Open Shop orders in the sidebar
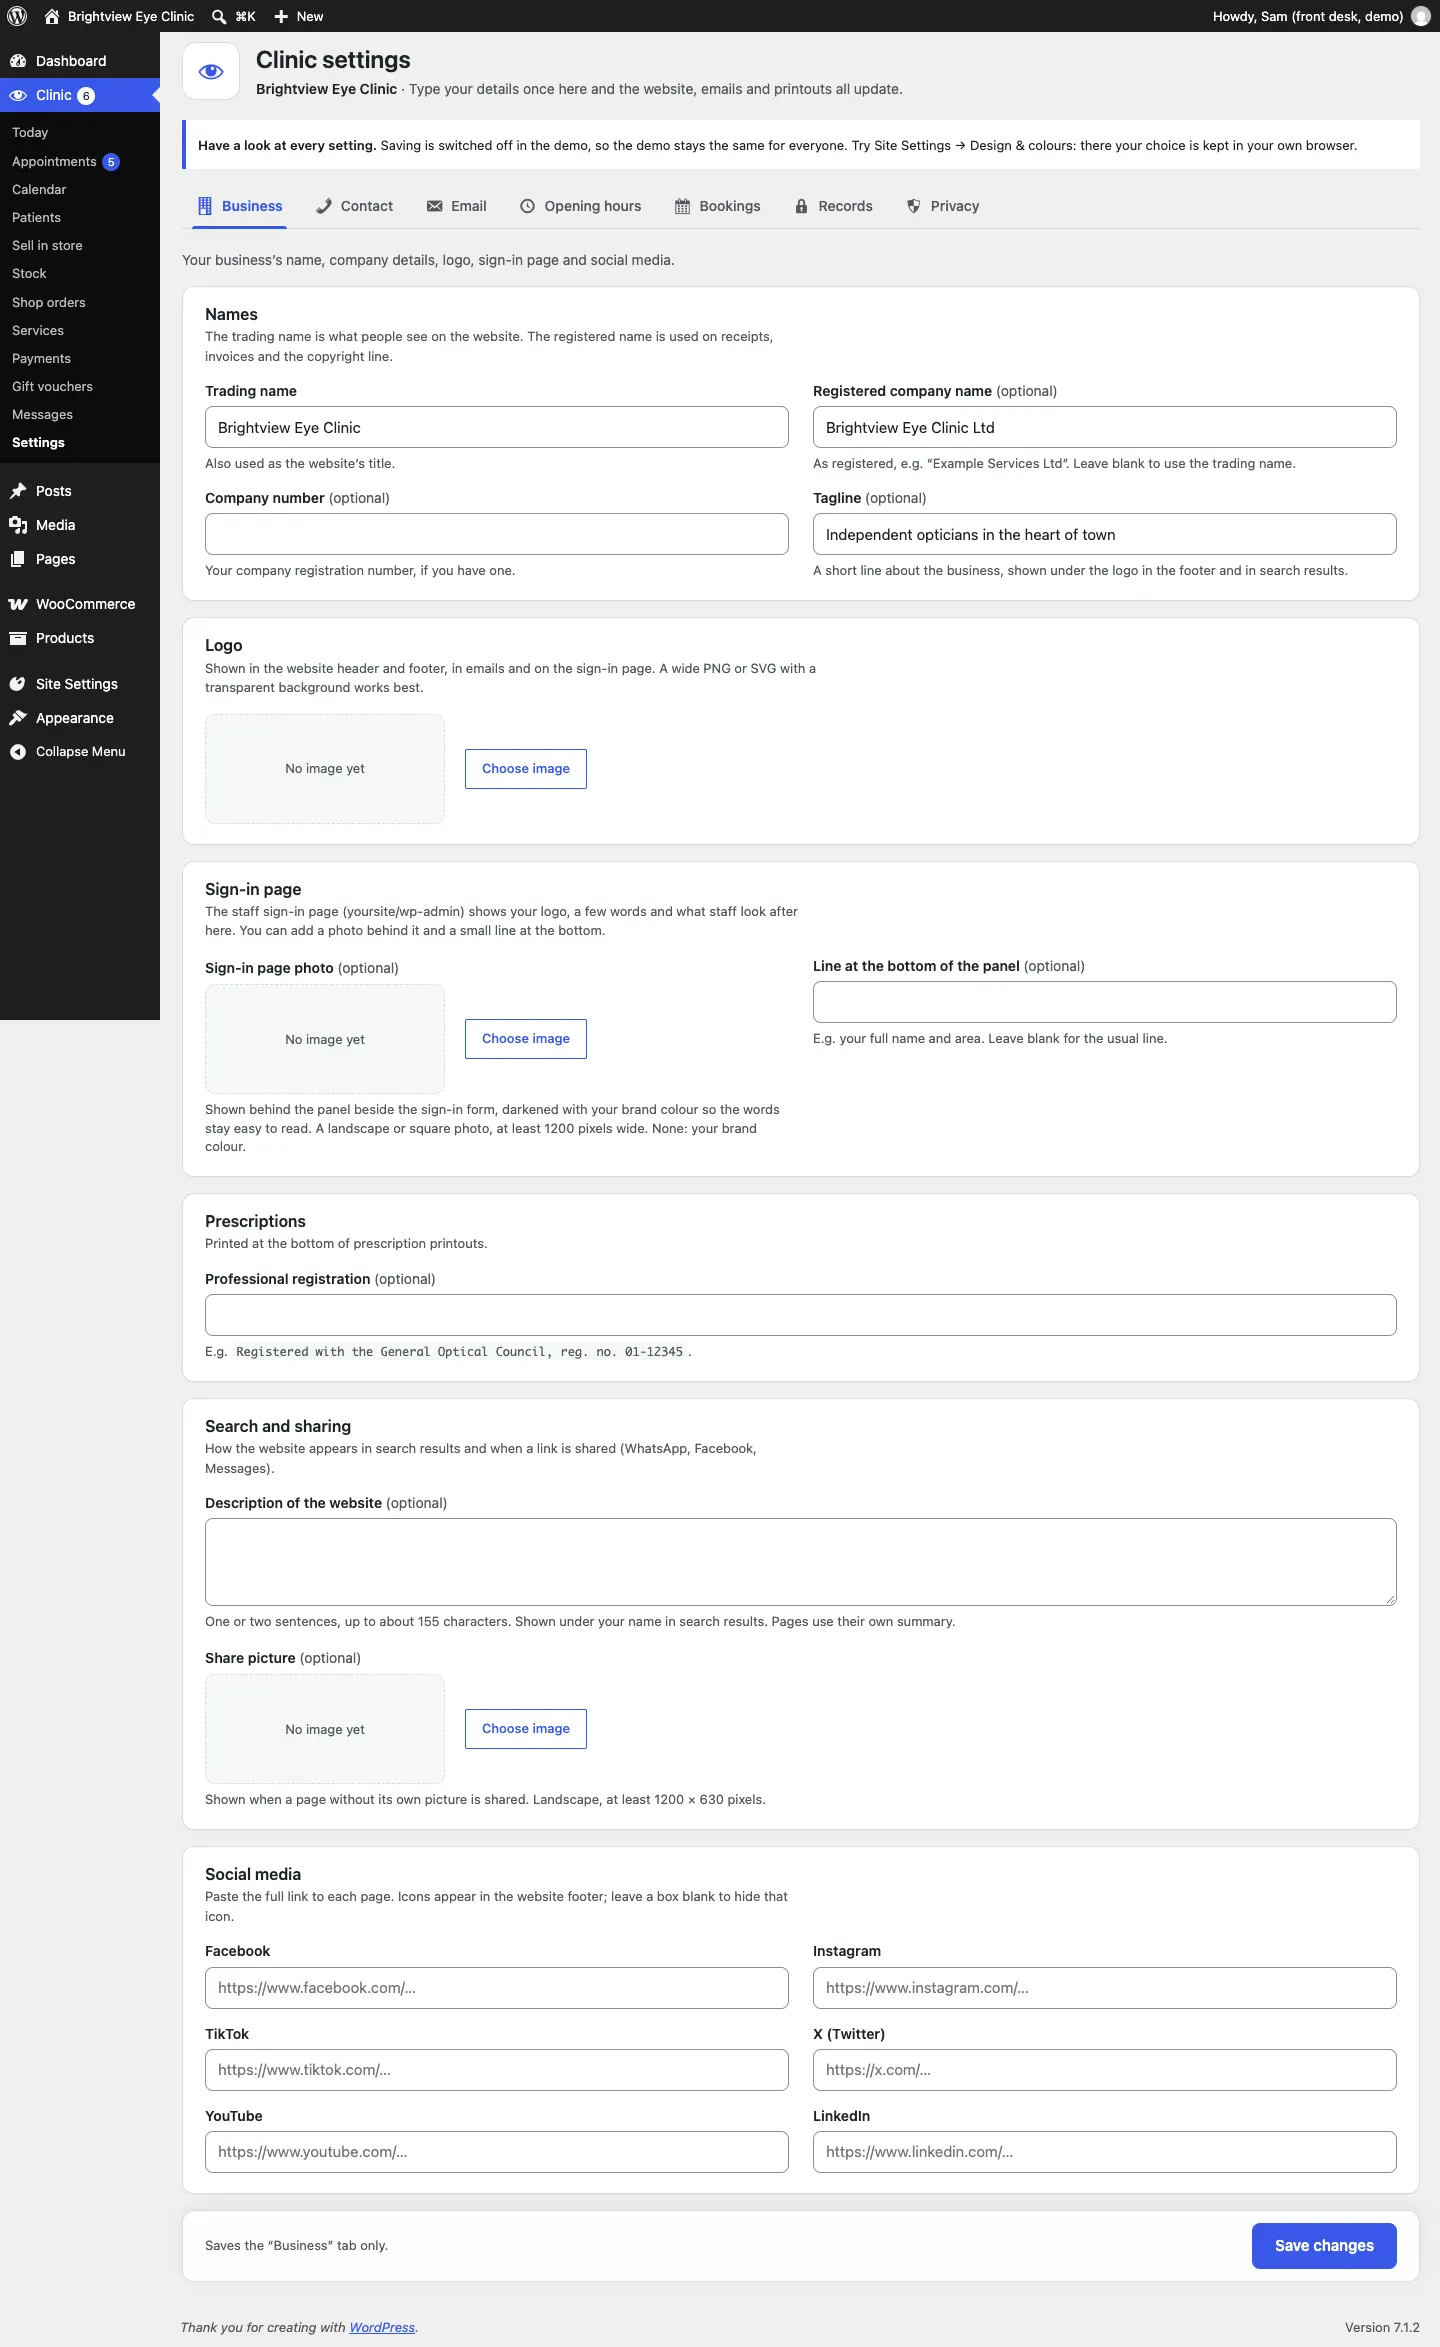The height and width of the screenshot is (2347, 1440). coord(49,302)
